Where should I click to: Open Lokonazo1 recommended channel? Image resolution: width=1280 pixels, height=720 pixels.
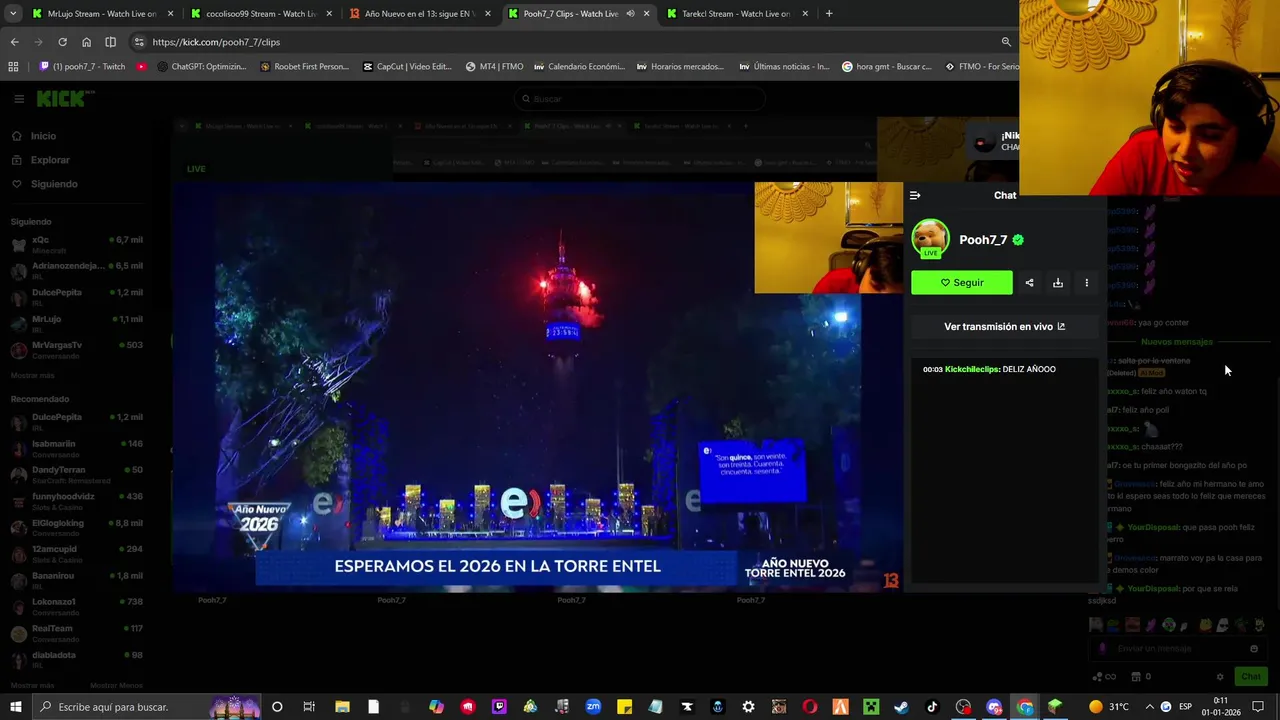click(76, 606)
